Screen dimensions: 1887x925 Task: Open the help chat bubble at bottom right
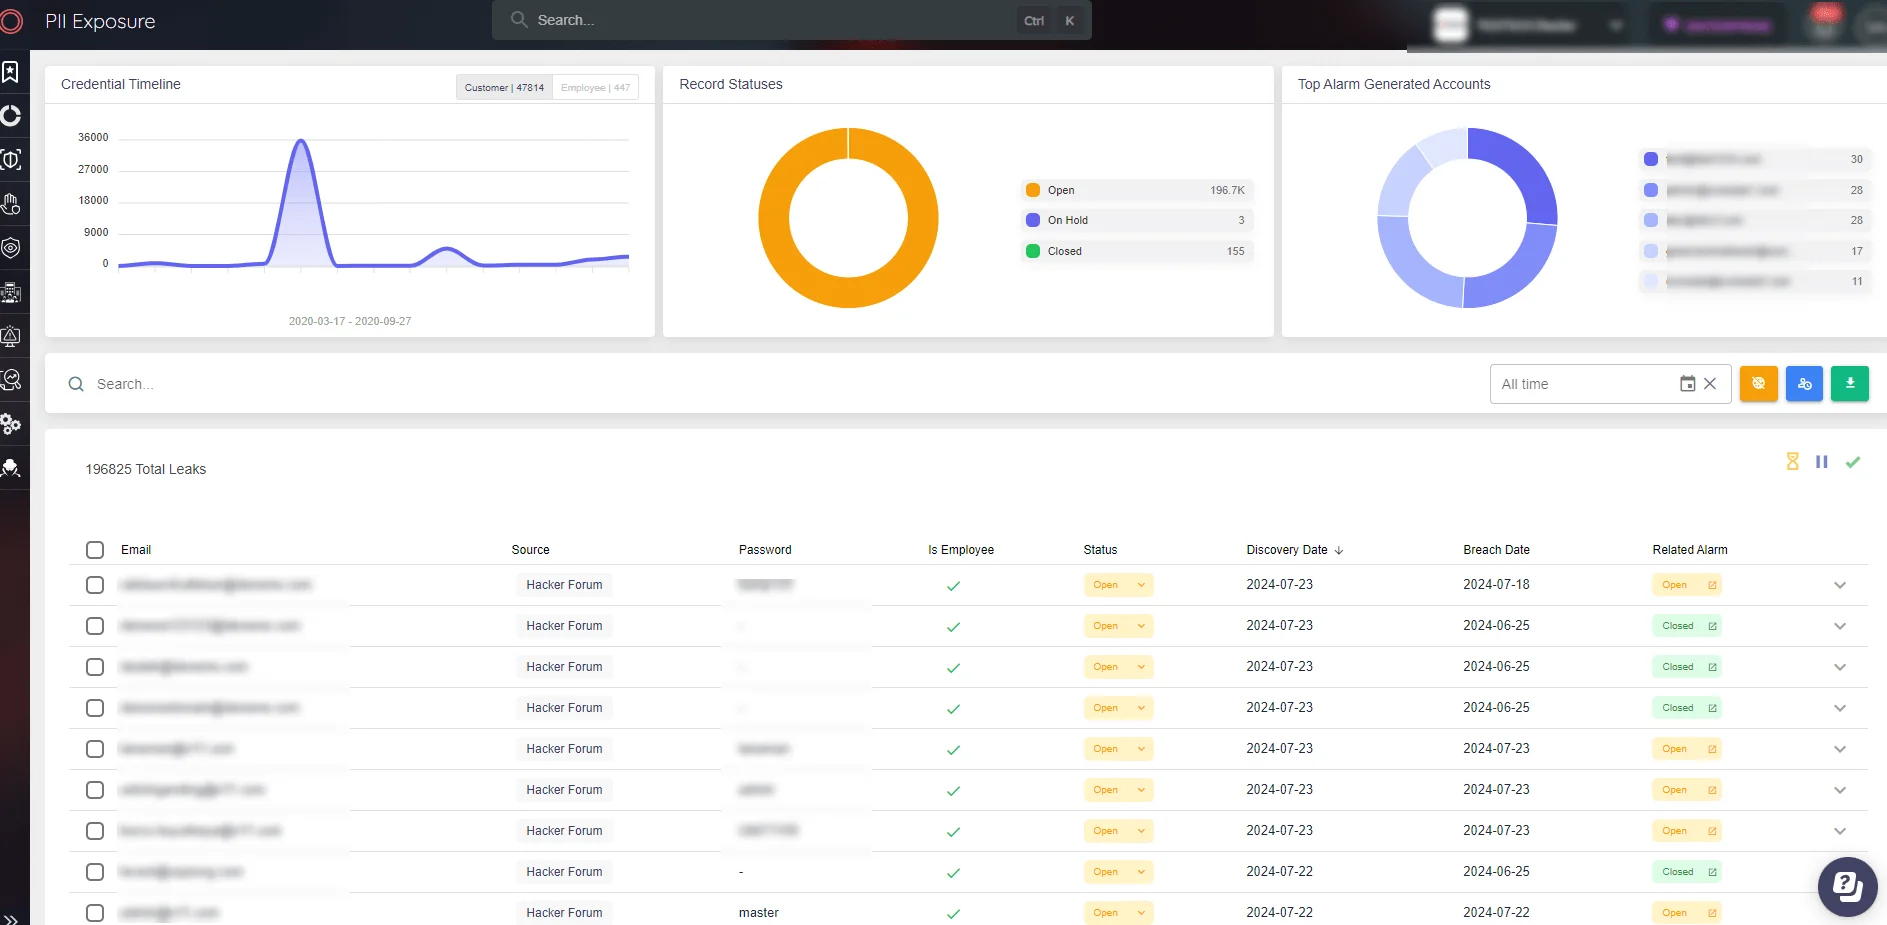coord(1847,886)
